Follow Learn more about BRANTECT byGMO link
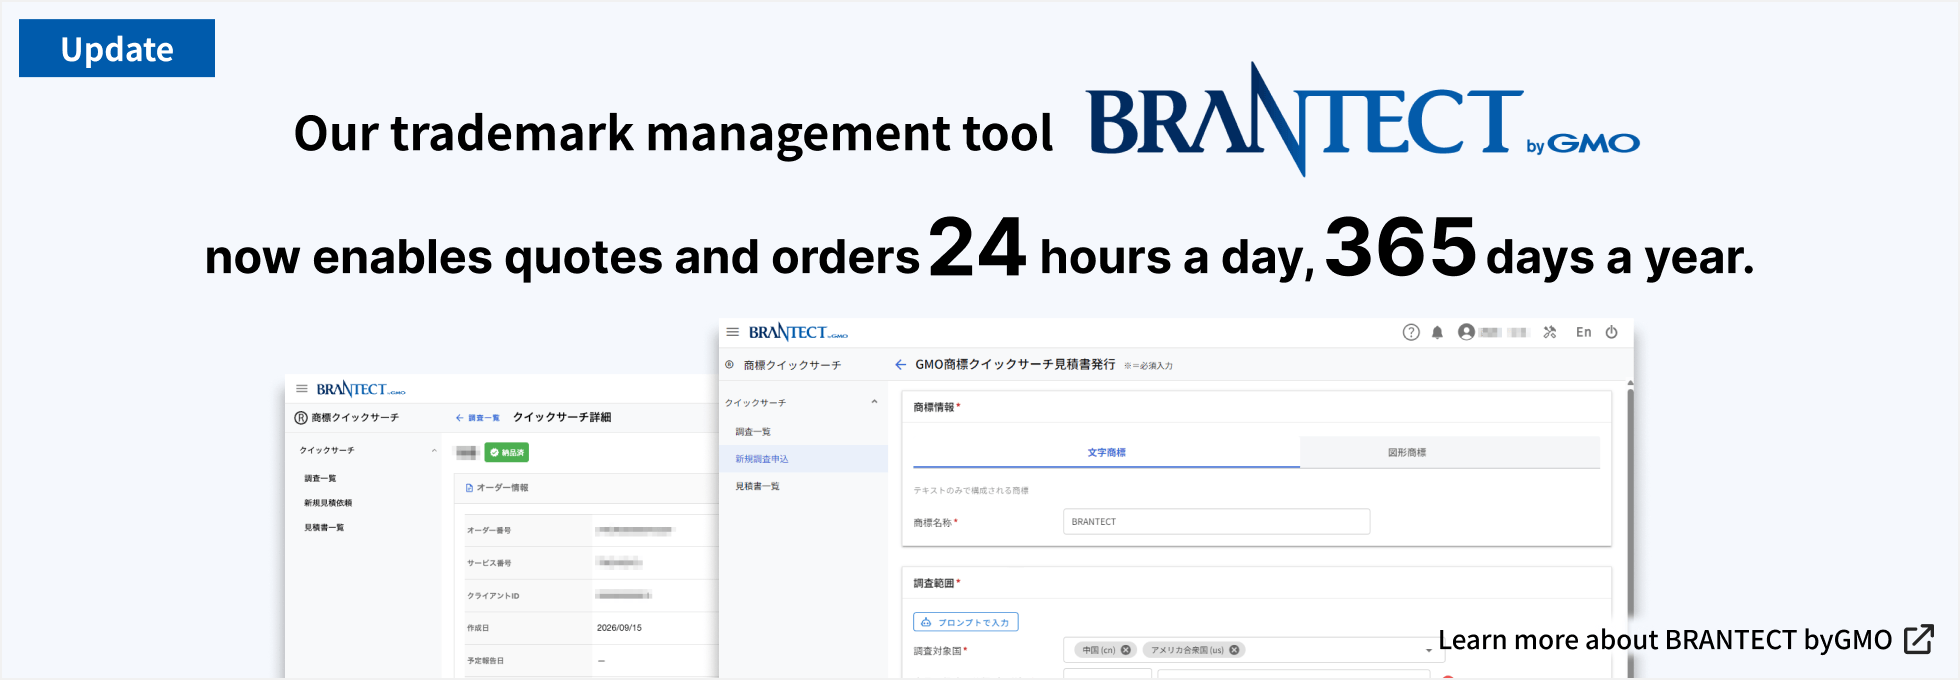This screenshot has height=680, width=1960. tap(1665, 640)
